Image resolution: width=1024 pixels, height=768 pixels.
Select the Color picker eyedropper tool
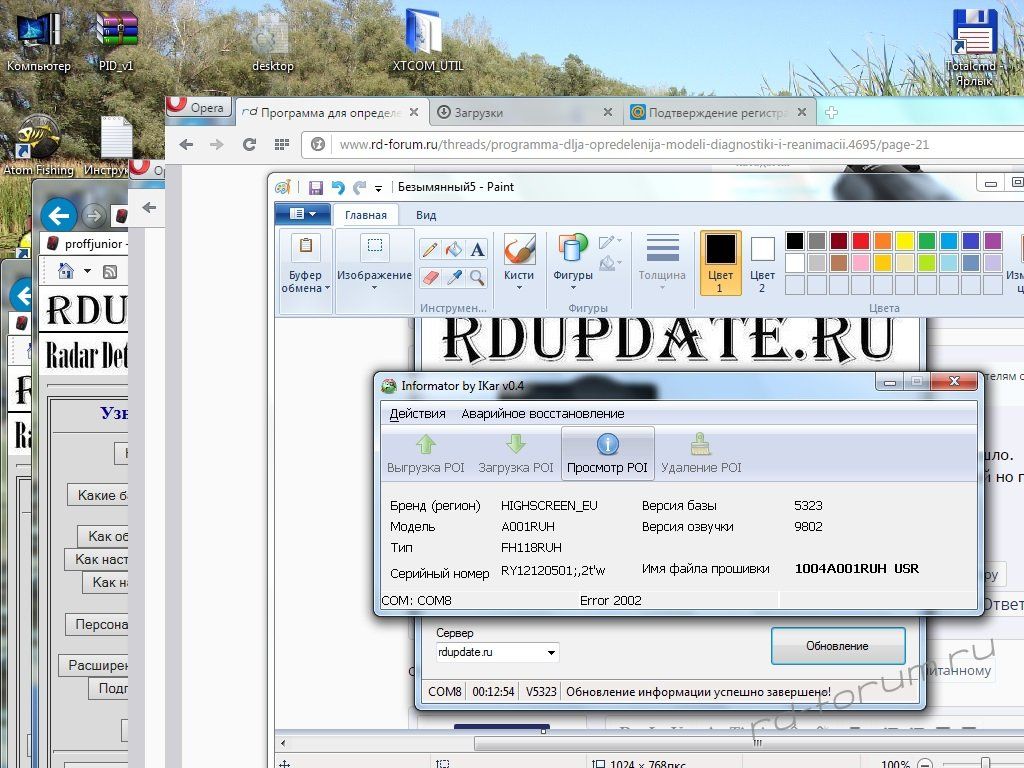454,277
